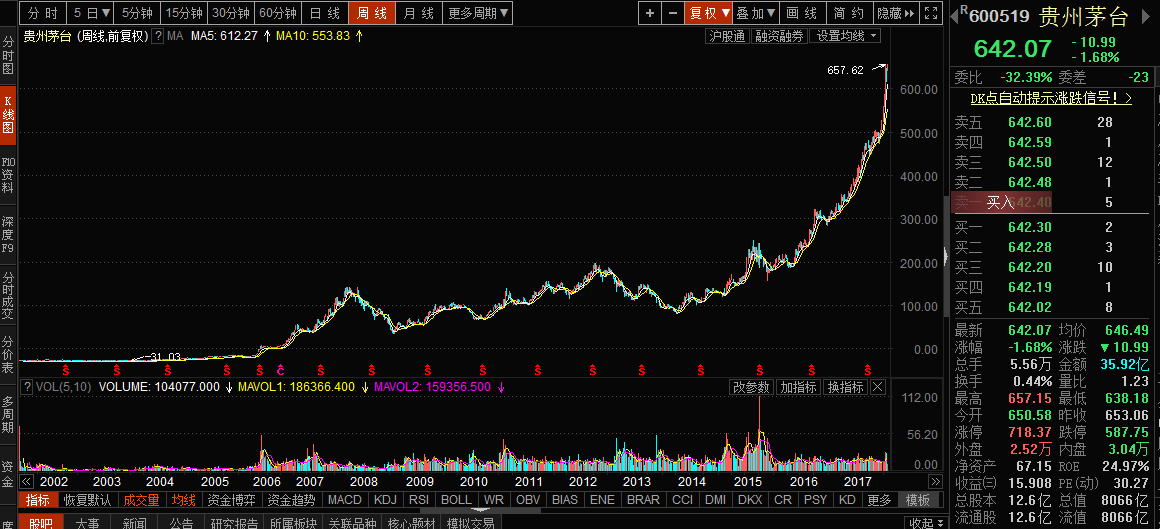Open the F10资料 sidebar item

8,175
